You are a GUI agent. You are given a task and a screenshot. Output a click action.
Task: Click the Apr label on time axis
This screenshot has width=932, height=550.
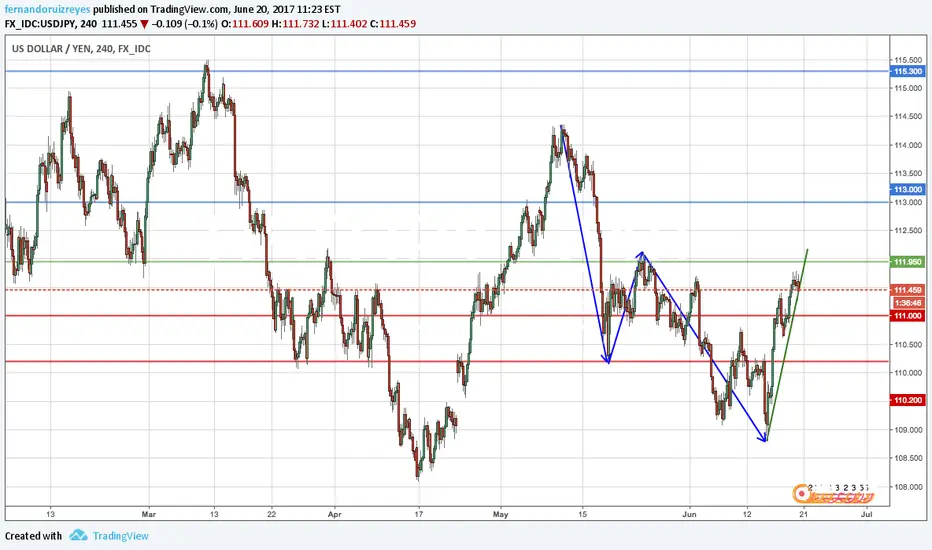point(335,514)
